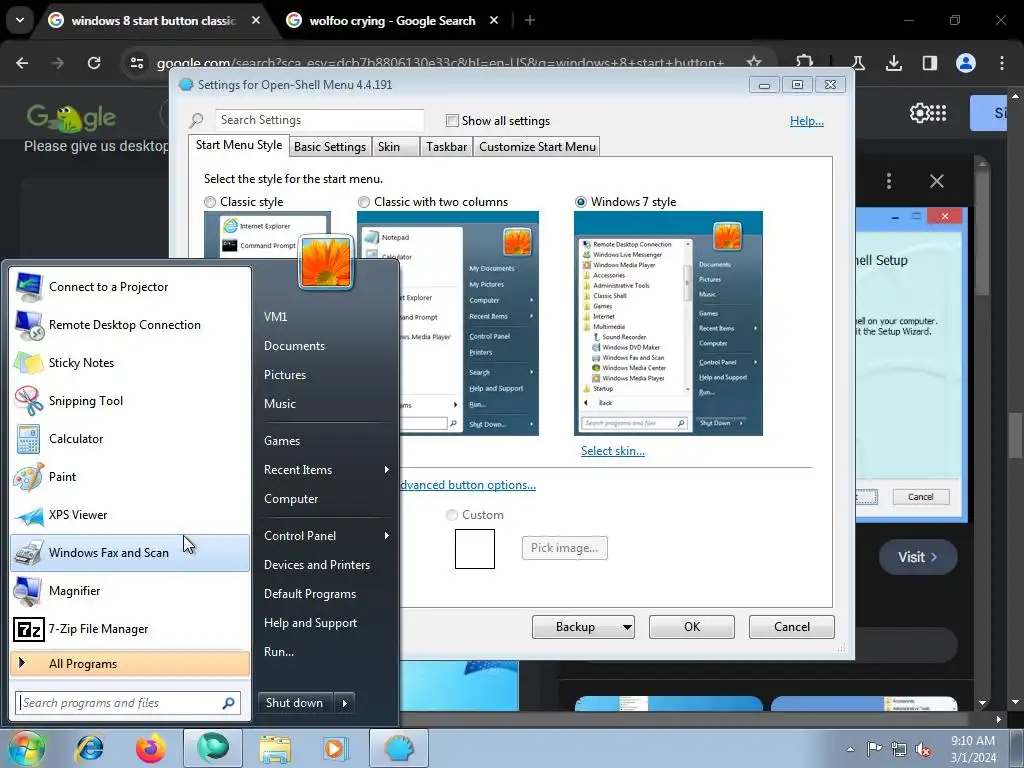
Task: Switch to the Skin tab
Action: click(x=396, y=146)
